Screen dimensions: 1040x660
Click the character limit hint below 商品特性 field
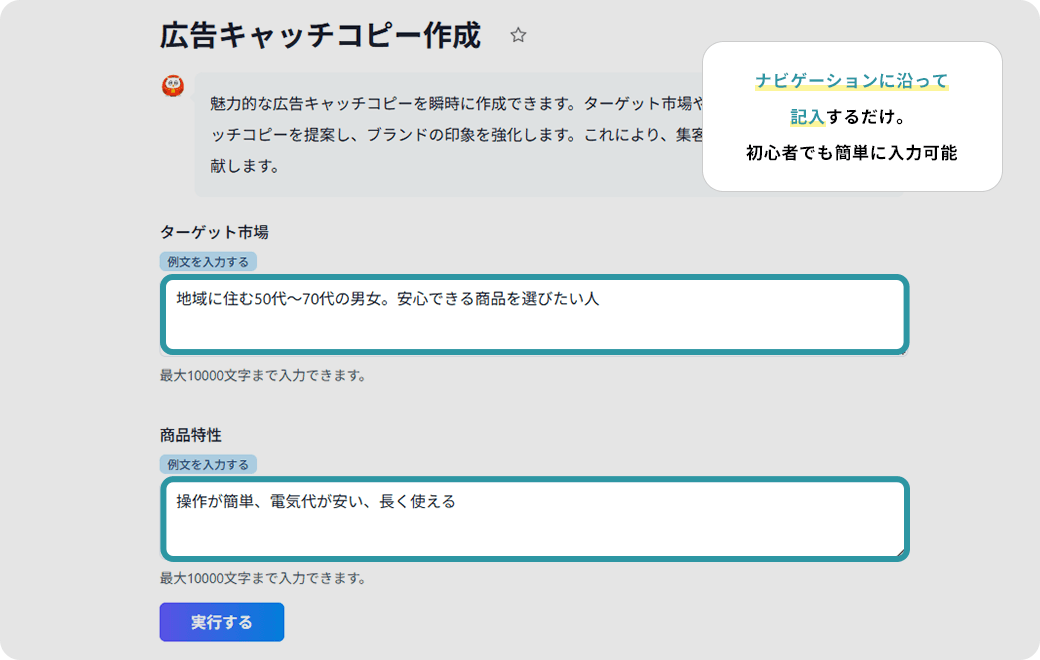[263, 578]
